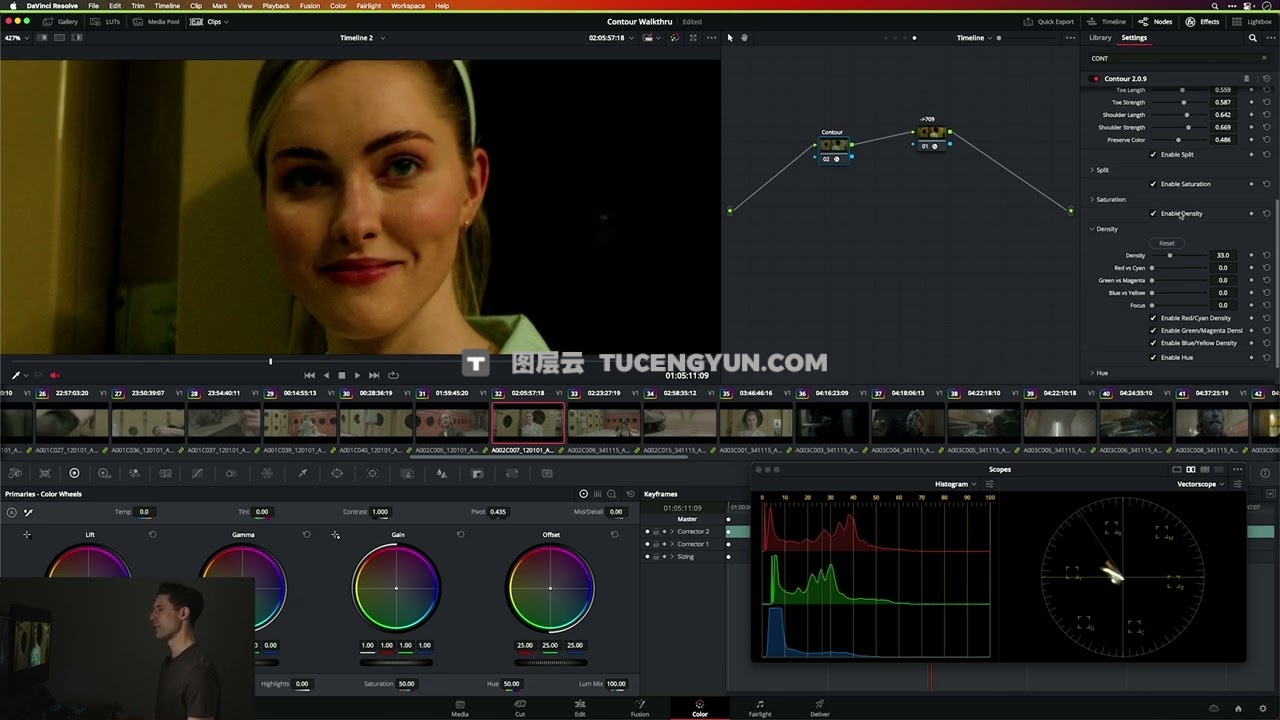This screenshot has height=720, width=1280.
Task: Click the Preserve Color slider
Action: click(1178, 140)
